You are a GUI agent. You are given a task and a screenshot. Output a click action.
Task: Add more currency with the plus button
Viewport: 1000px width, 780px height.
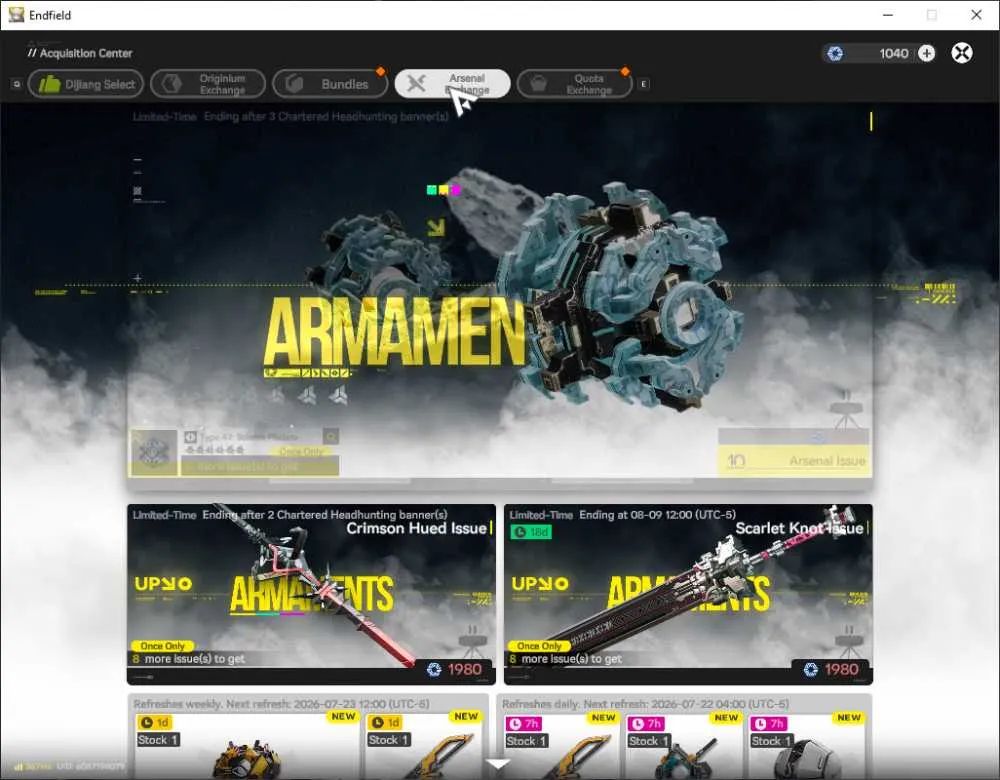(x=927, y=54)
